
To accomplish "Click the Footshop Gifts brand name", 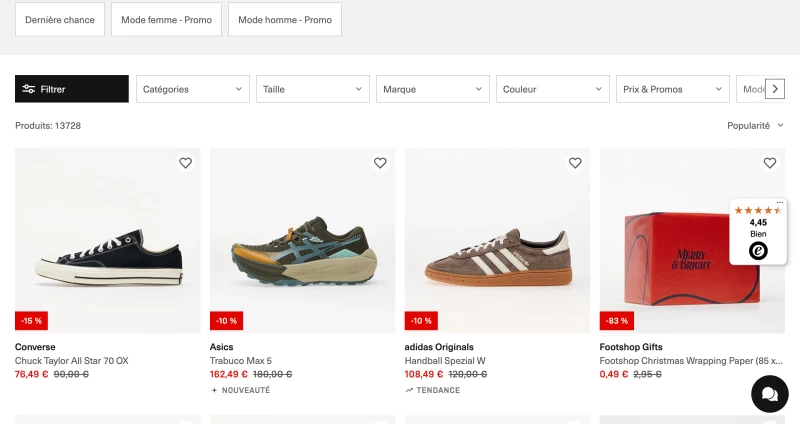I will coord(631,347).
